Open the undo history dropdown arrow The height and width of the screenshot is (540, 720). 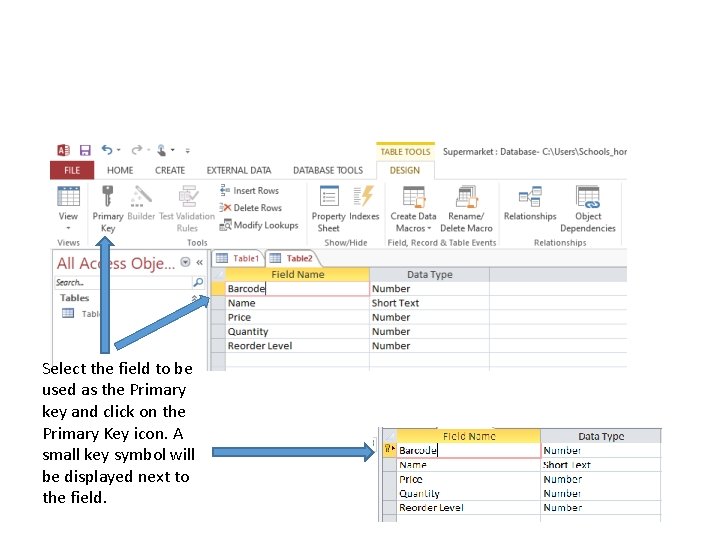tap(118, 150)
